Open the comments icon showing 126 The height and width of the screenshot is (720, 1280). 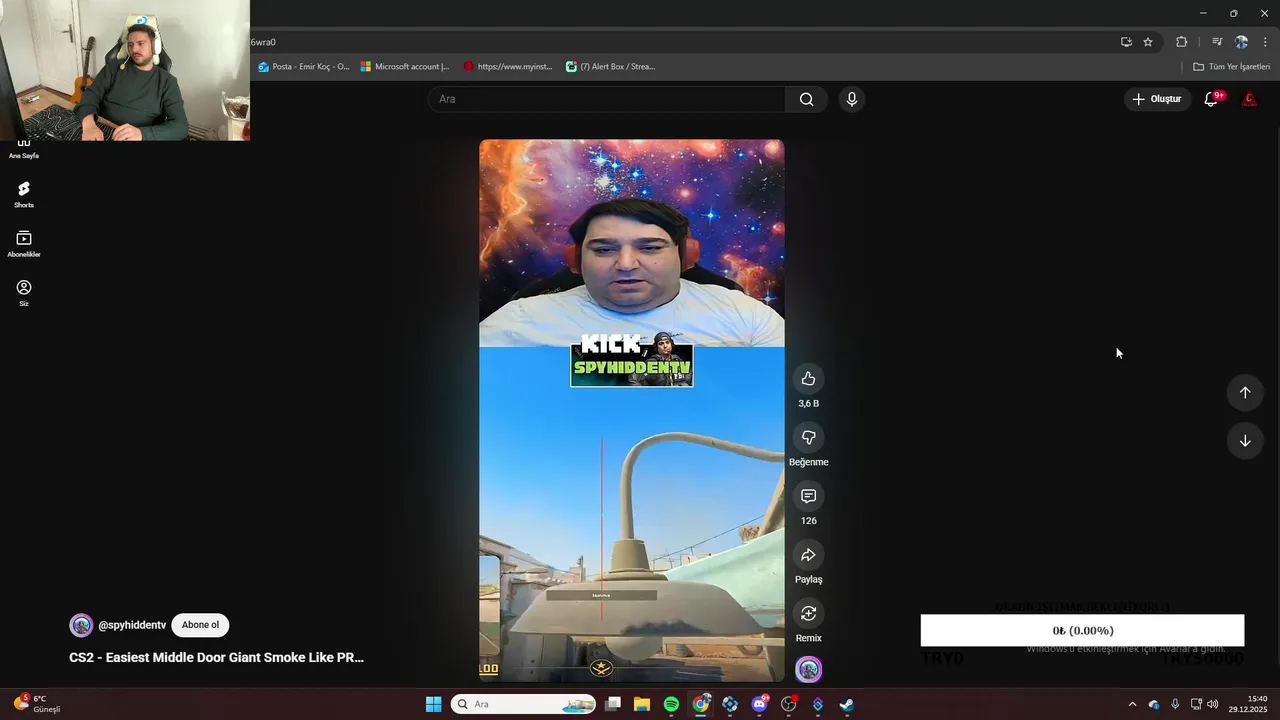pos(808,496)
